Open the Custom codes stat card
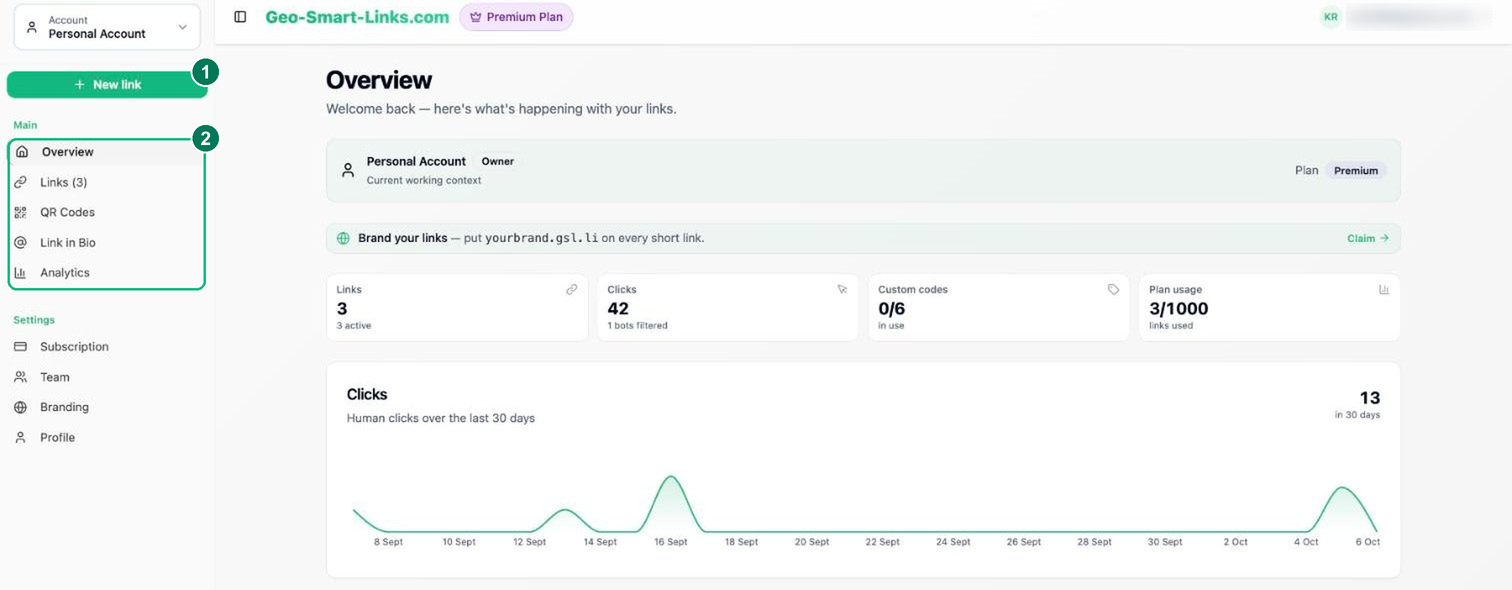The image size is (1512, 590). point(999,307)
